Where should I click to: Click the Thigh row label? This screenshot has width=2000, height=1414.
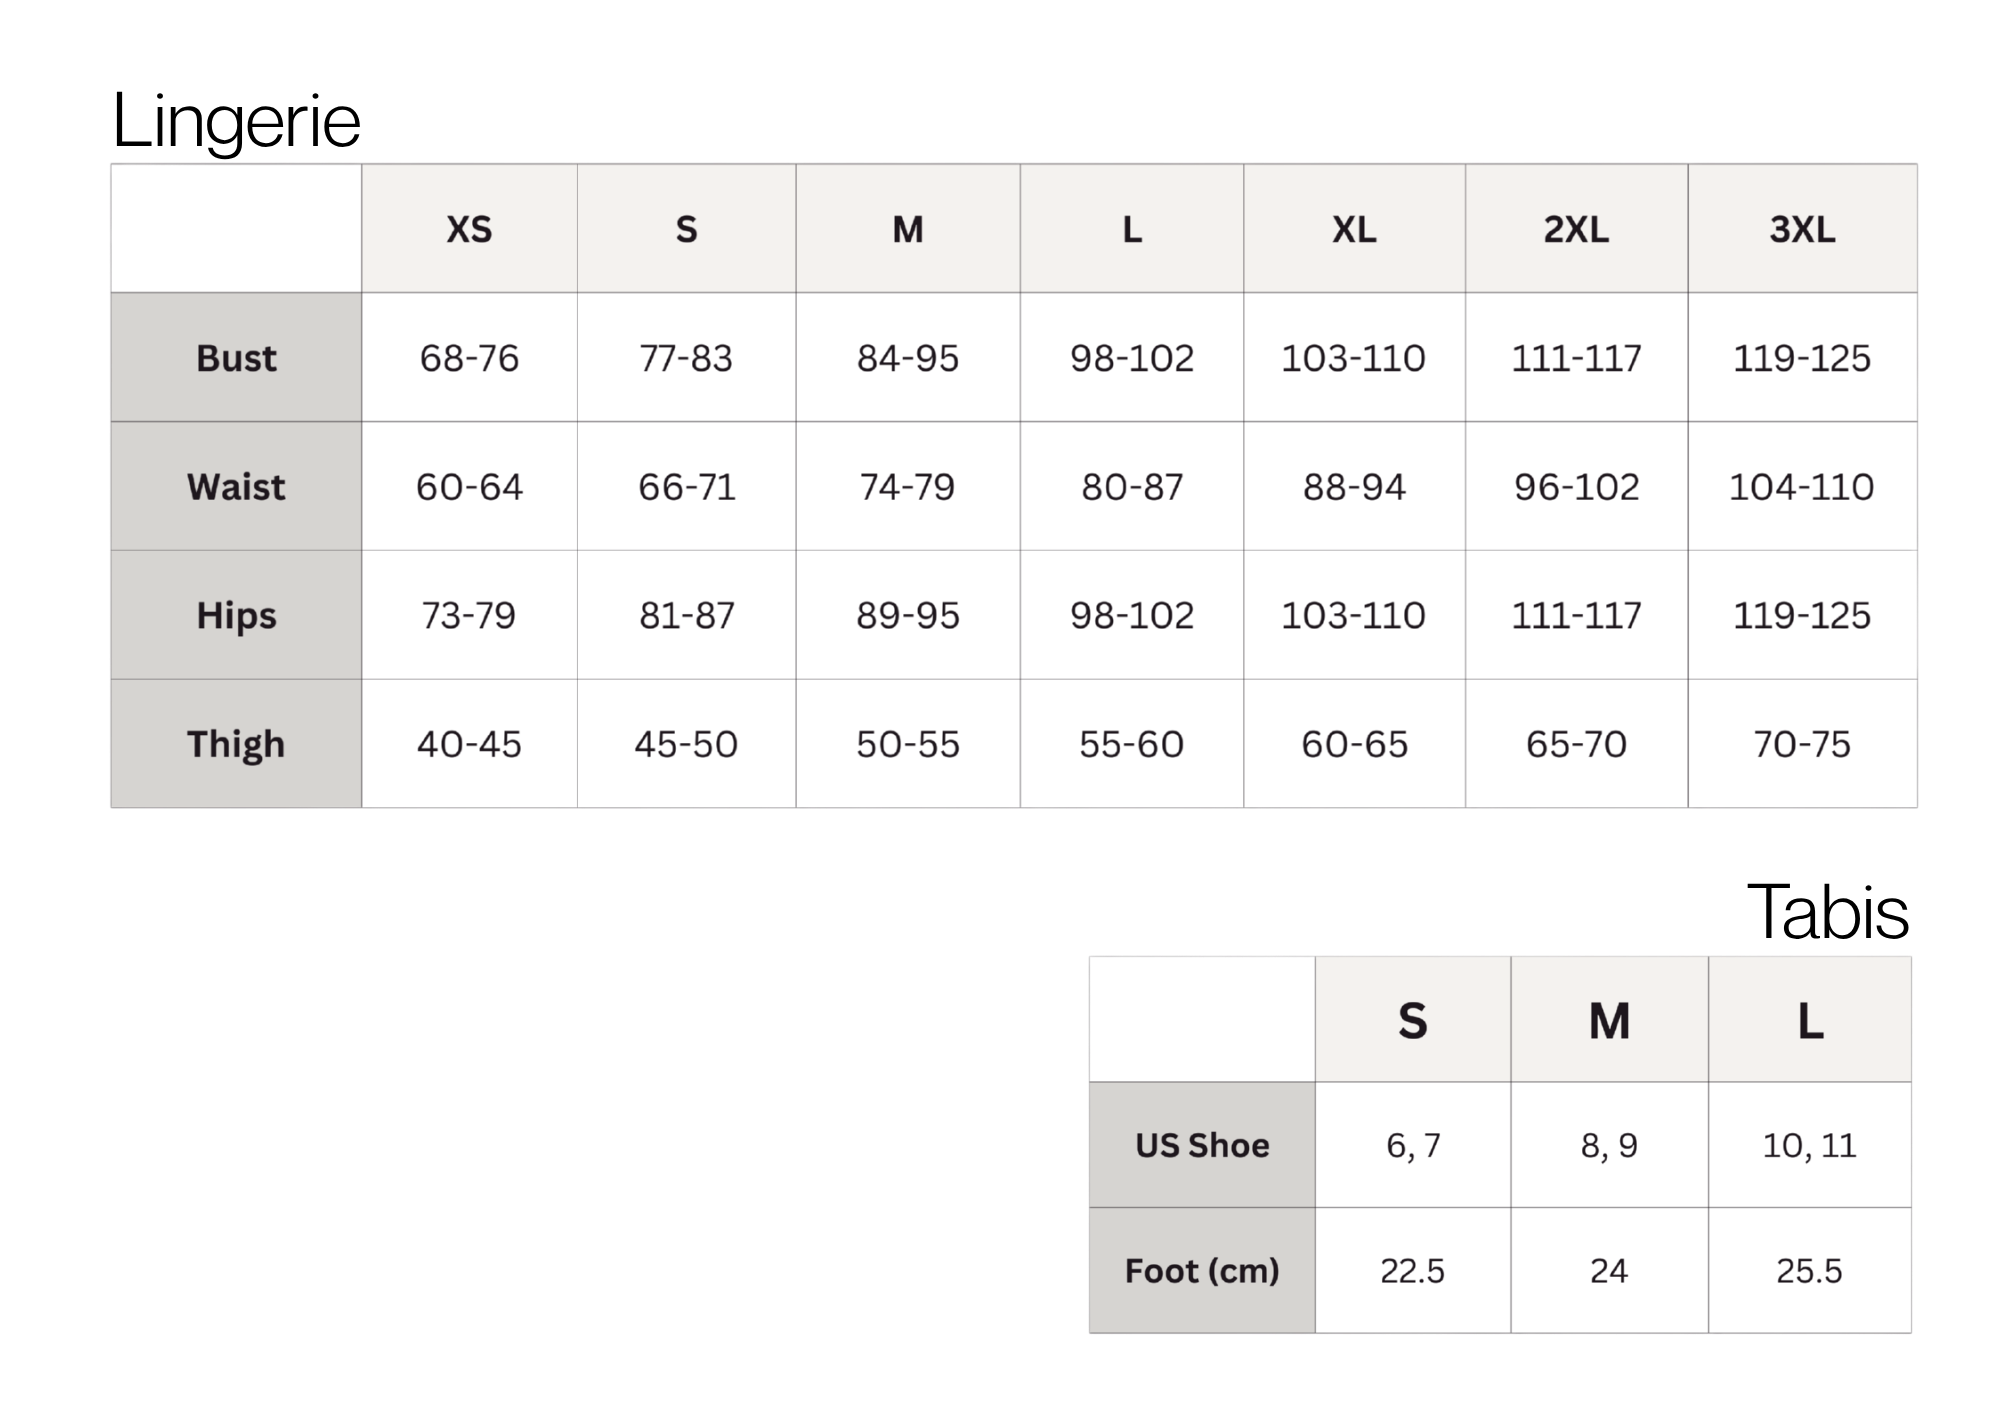coord(236,744)
